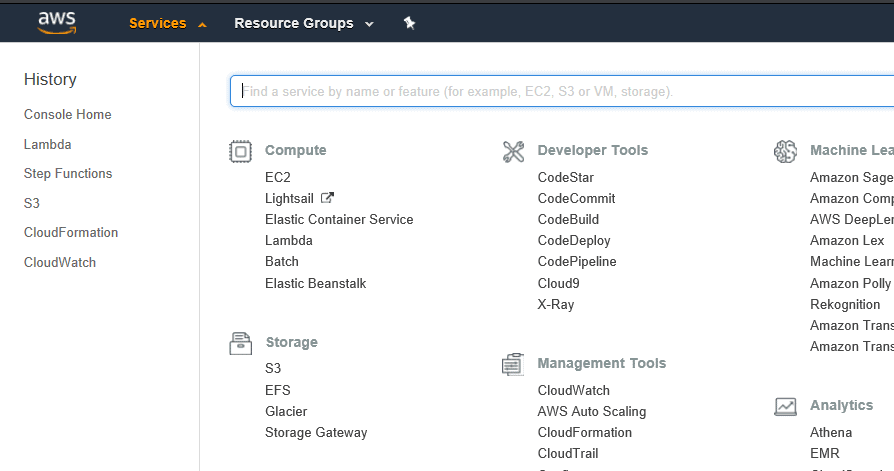894x471 pixels.
Task: Click the Storage category heading
Action: click(292, 342)
